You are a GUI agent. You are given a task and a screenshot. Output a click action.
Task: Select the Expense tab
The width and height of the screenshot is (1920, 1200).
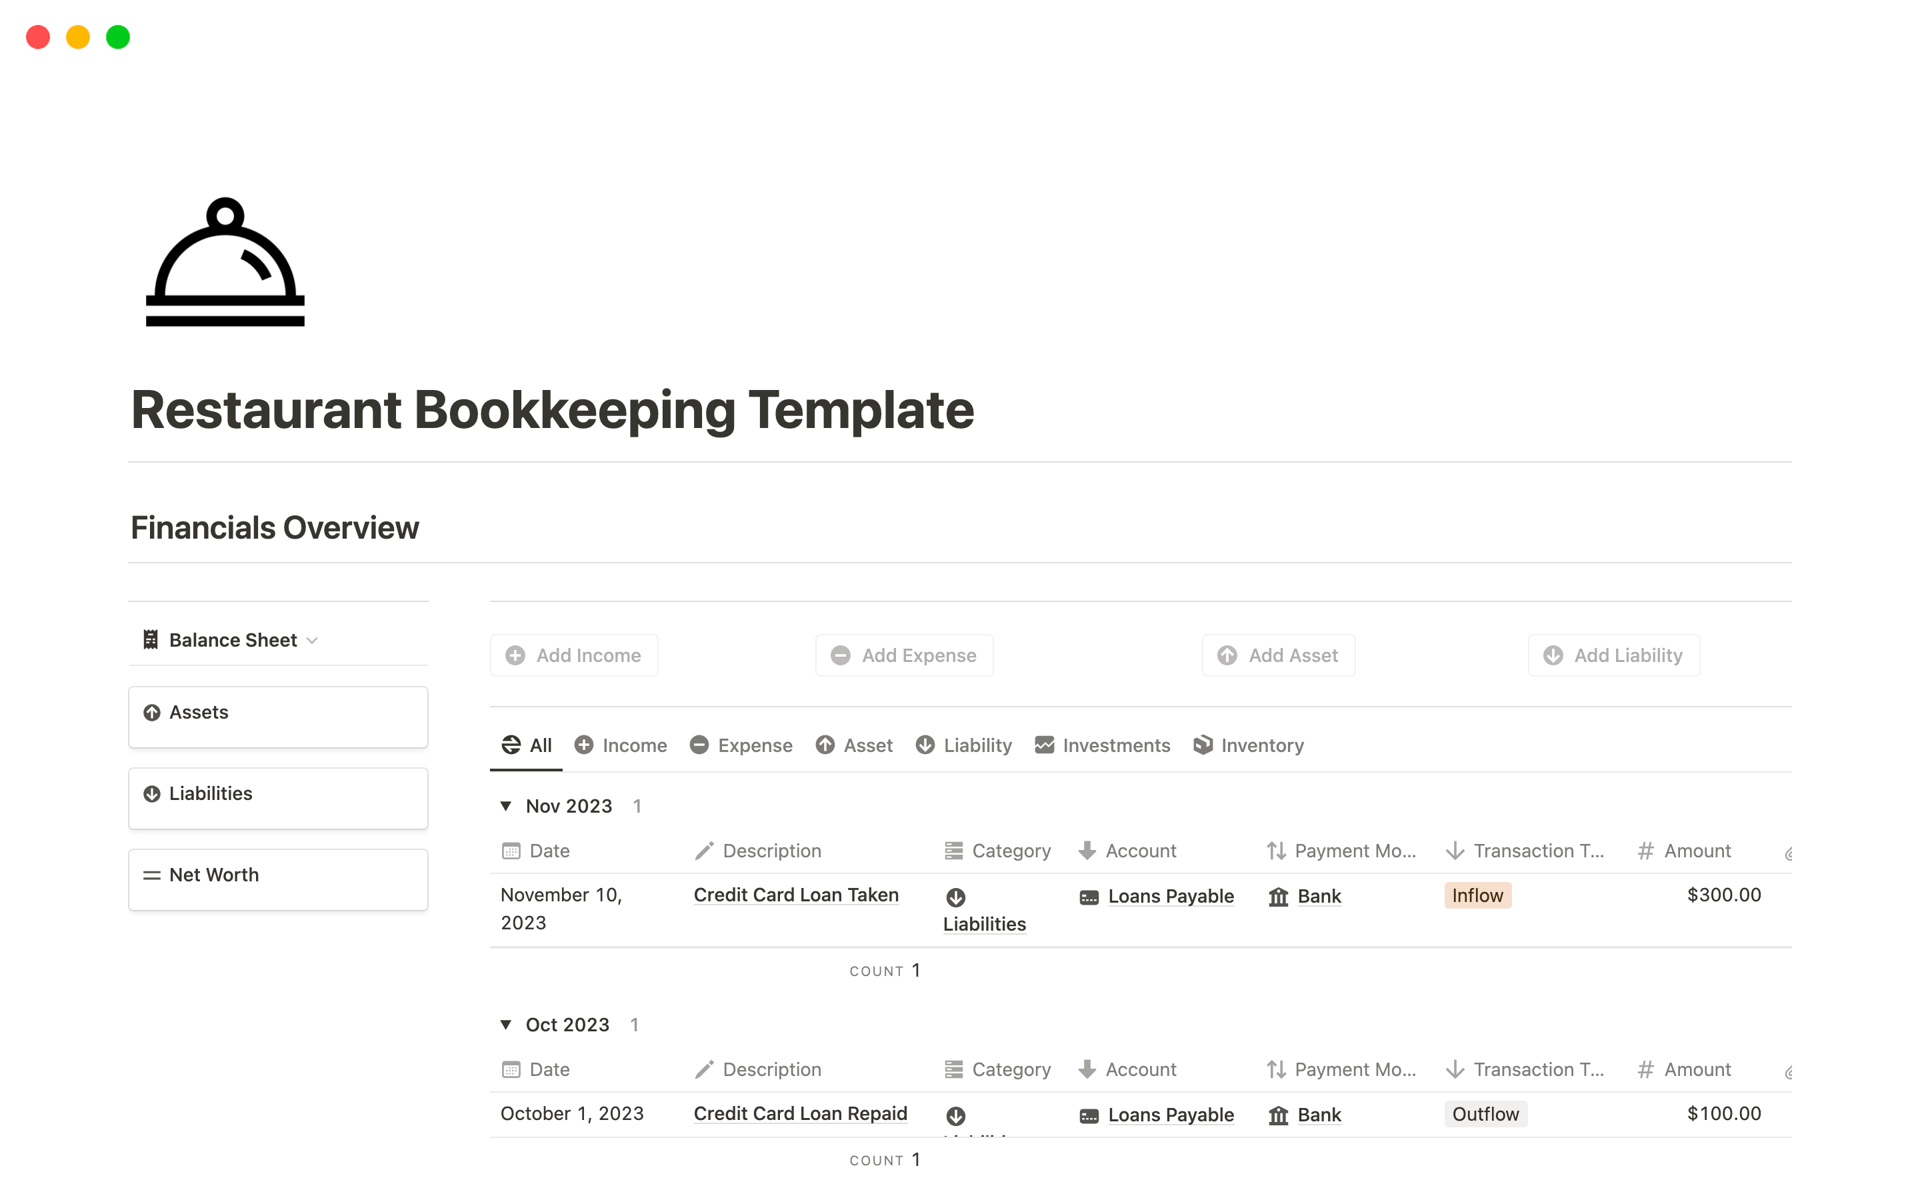[x=741, y=745]
